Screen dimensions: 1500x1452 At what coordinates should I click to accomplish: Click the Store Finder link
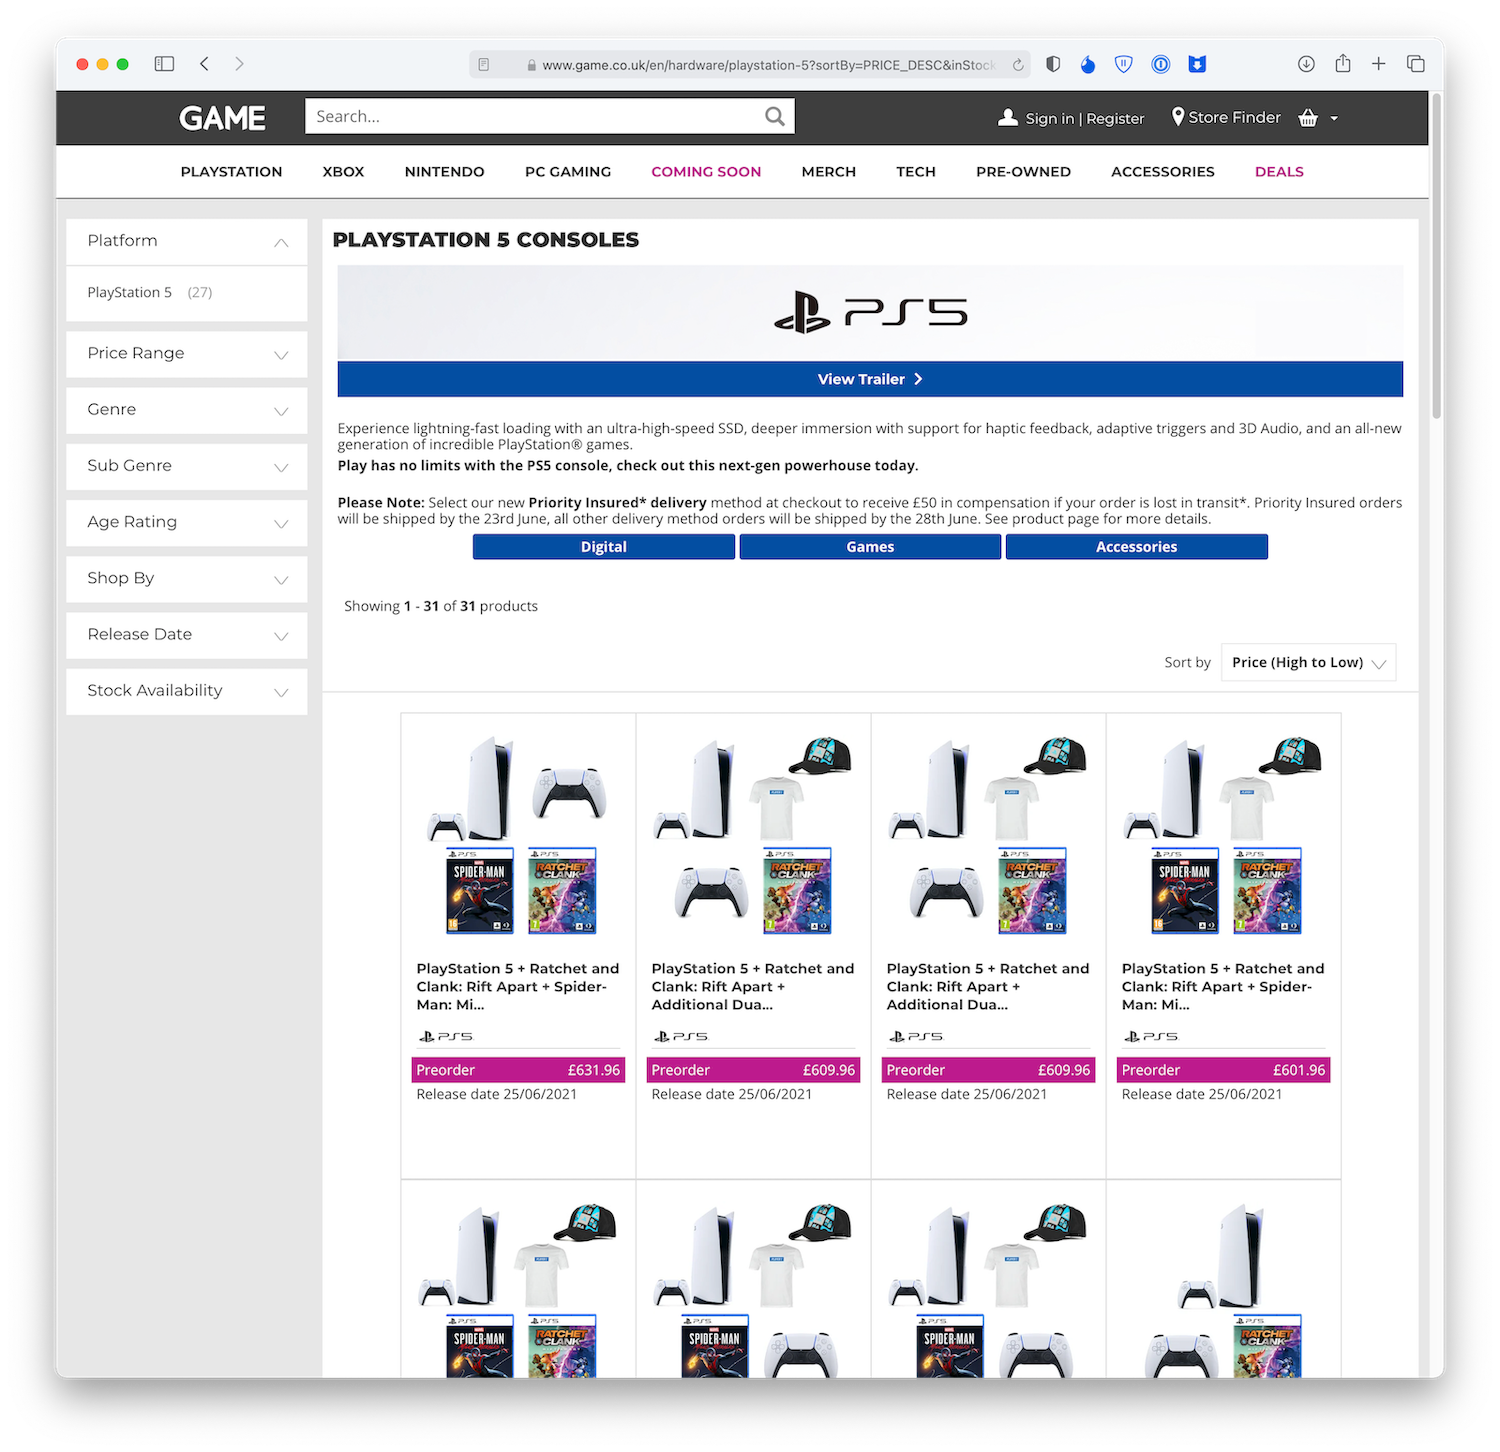[x=1234, y=117]
